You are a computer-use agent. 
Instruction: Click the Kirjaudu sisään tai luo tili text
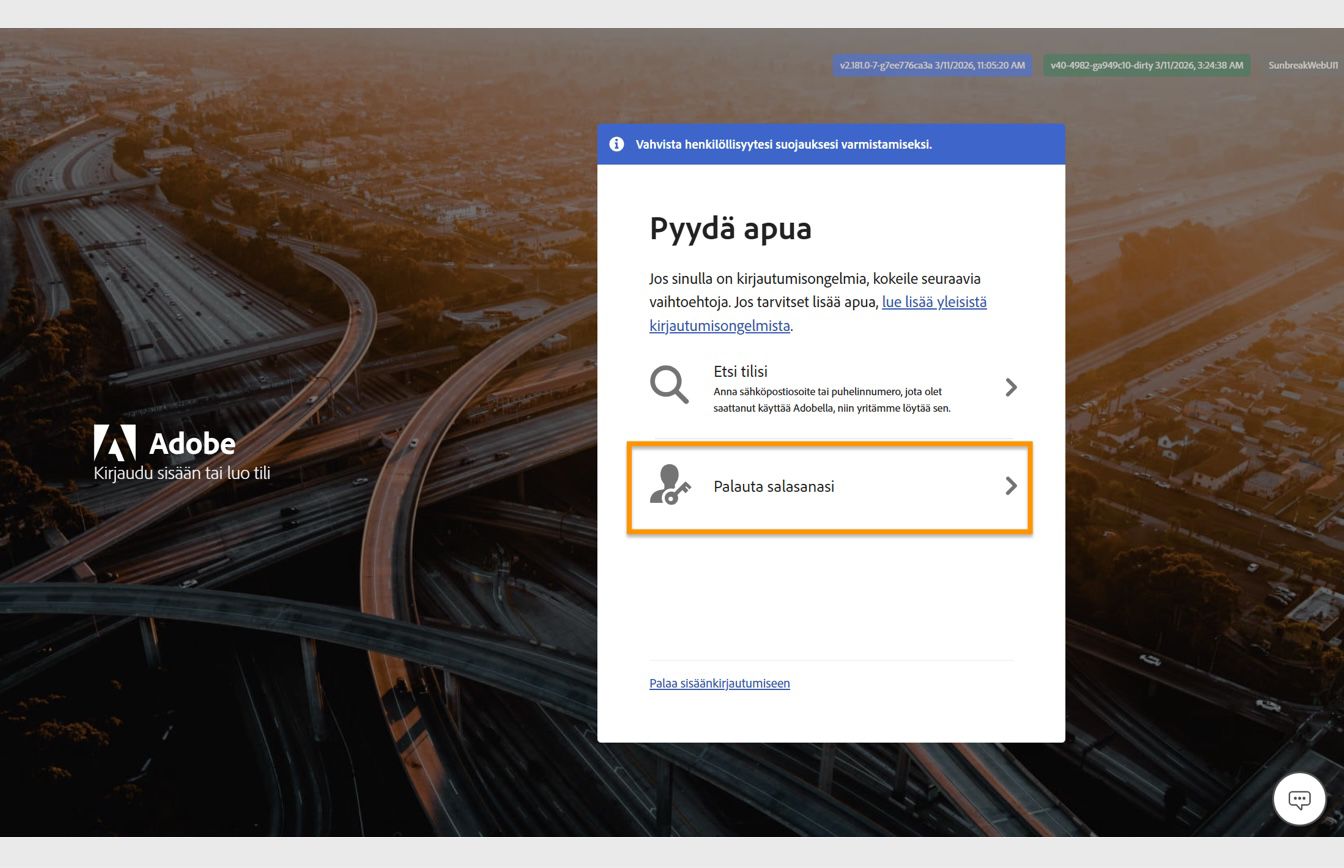point(180,473)
